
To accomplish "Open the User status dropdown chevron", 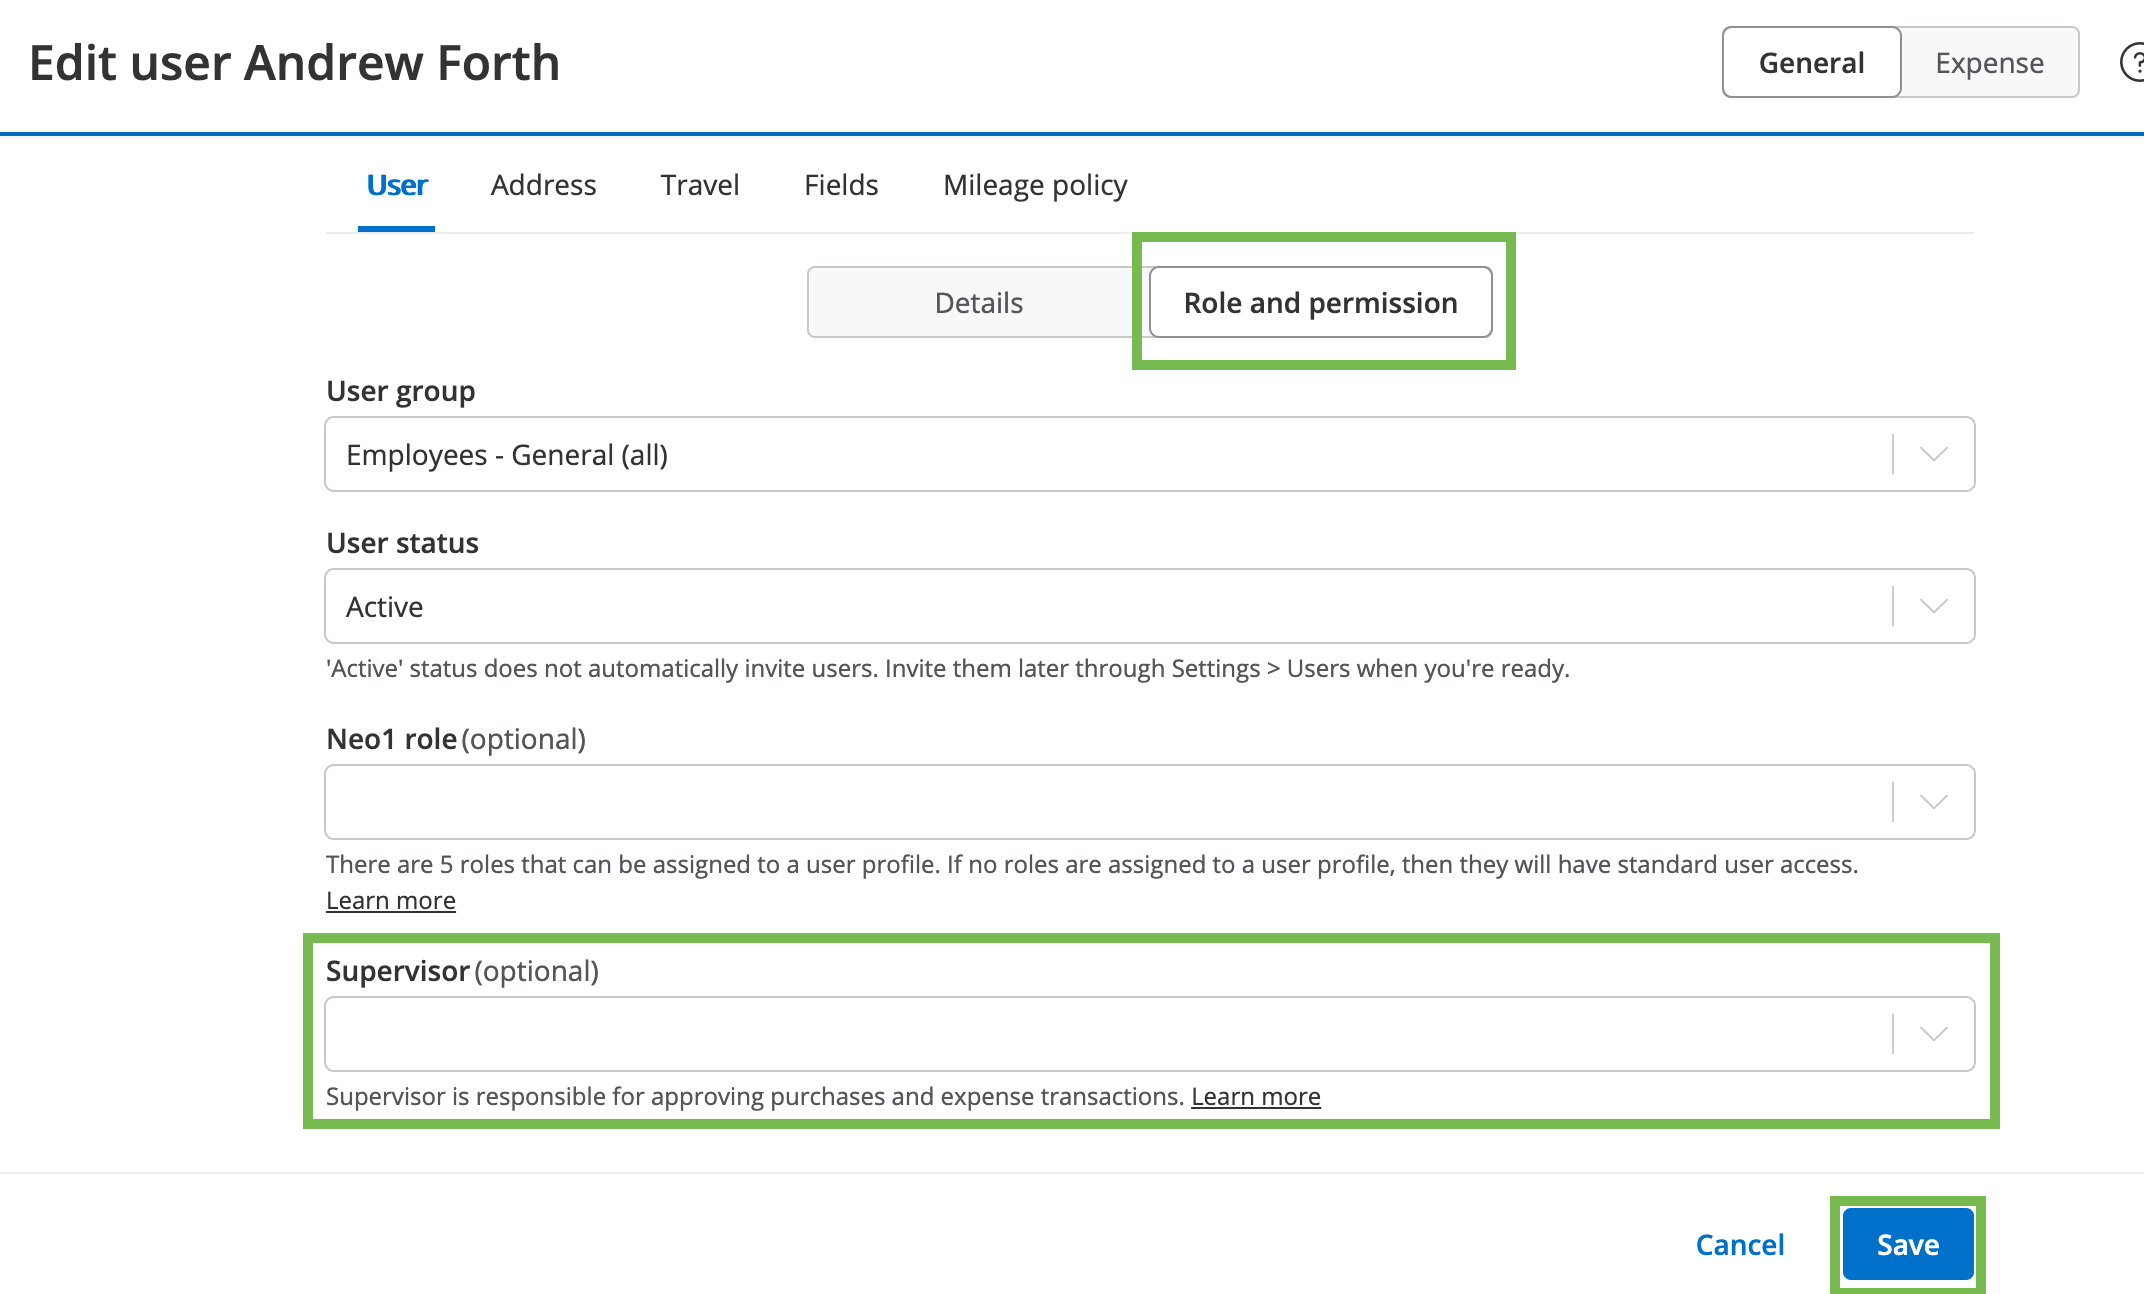I will (1933, 606).
